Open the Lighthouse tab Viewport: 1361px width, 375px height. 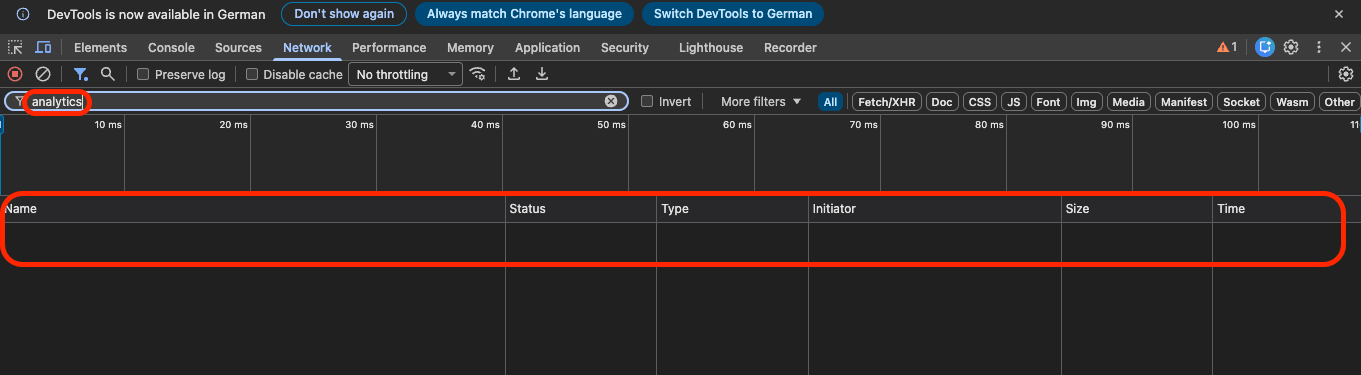pos(711,47)
